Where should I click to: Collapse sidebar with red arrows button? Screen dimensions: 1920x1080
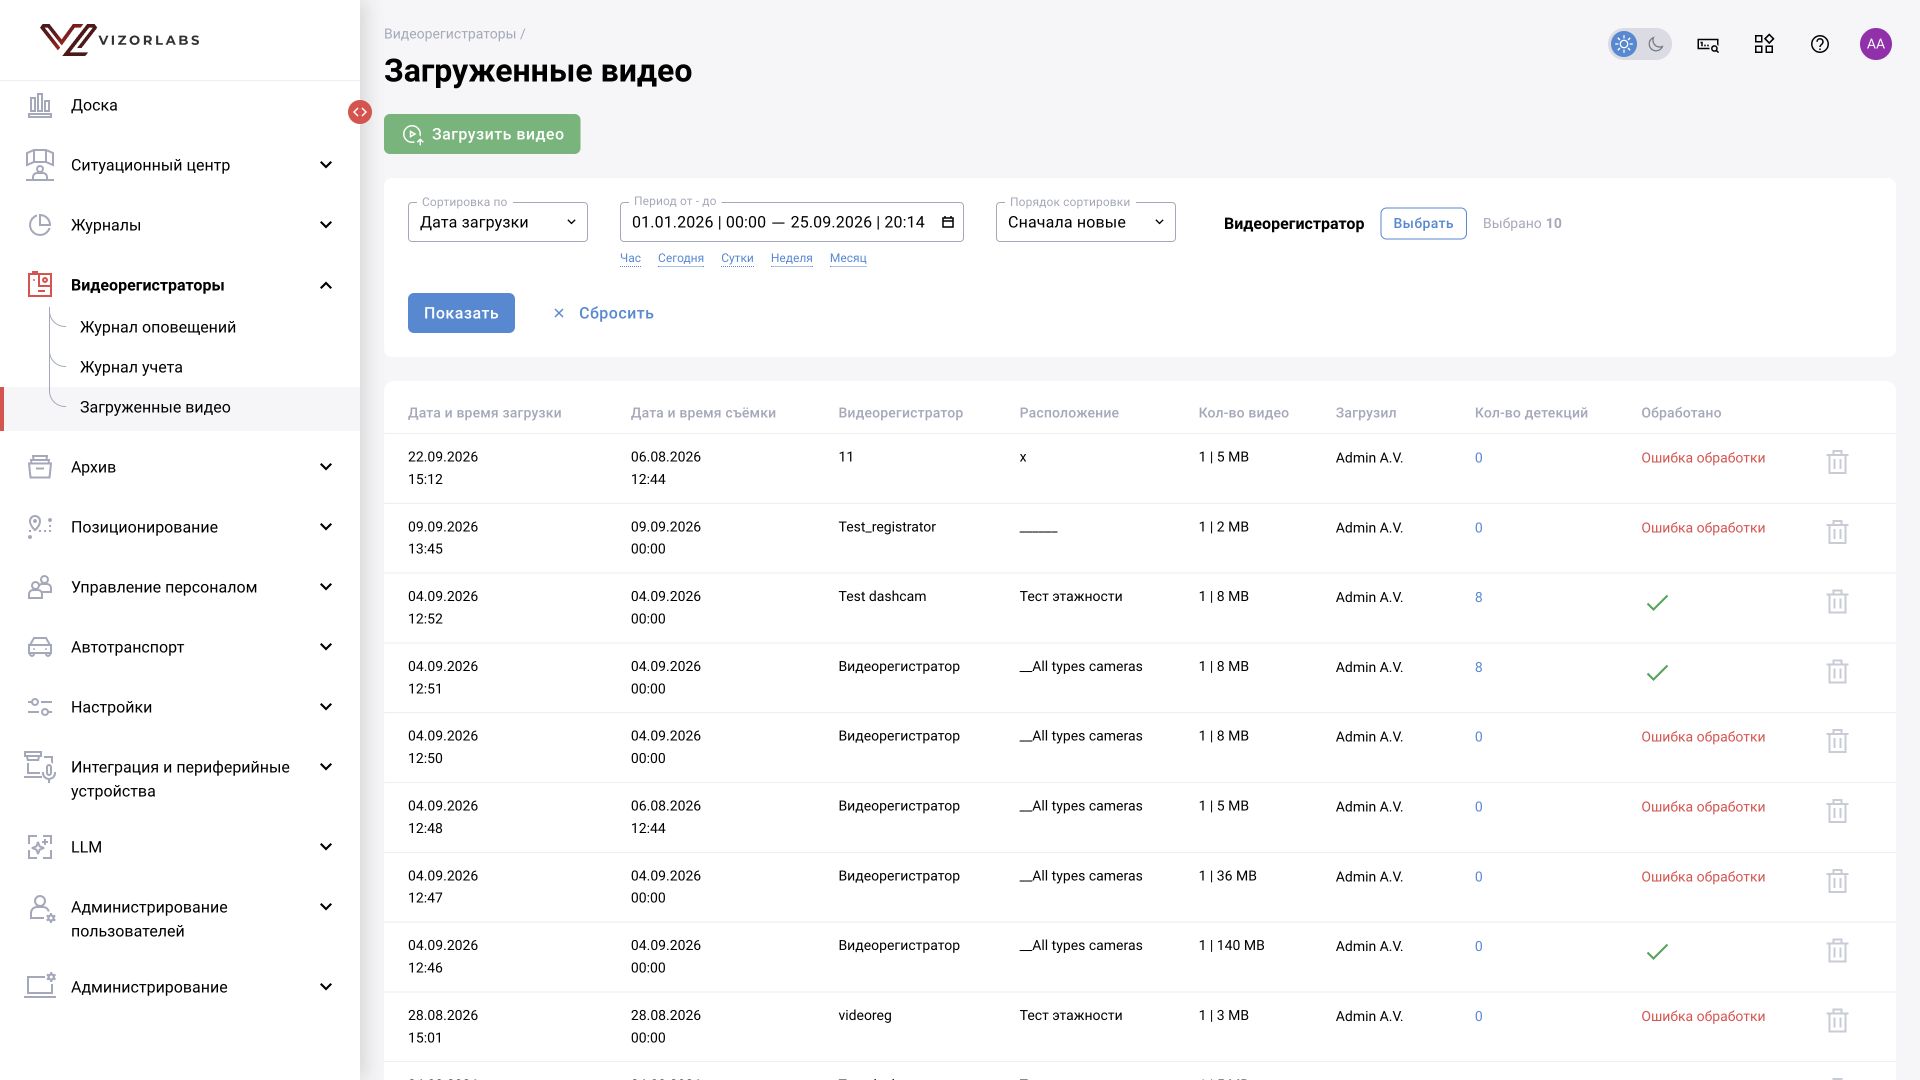[360, 112]
